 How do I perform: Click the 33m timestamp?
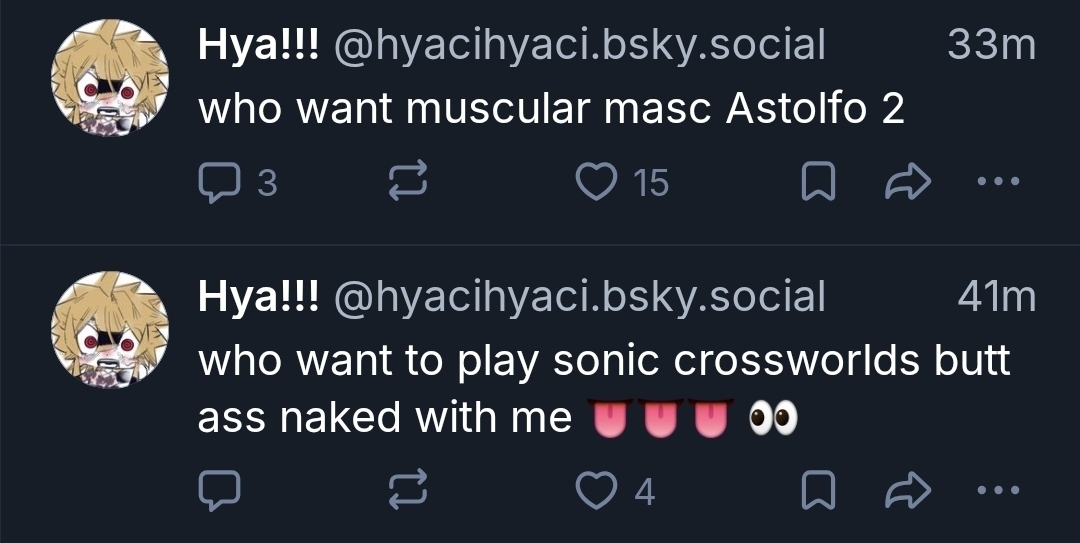click(990, 45)
